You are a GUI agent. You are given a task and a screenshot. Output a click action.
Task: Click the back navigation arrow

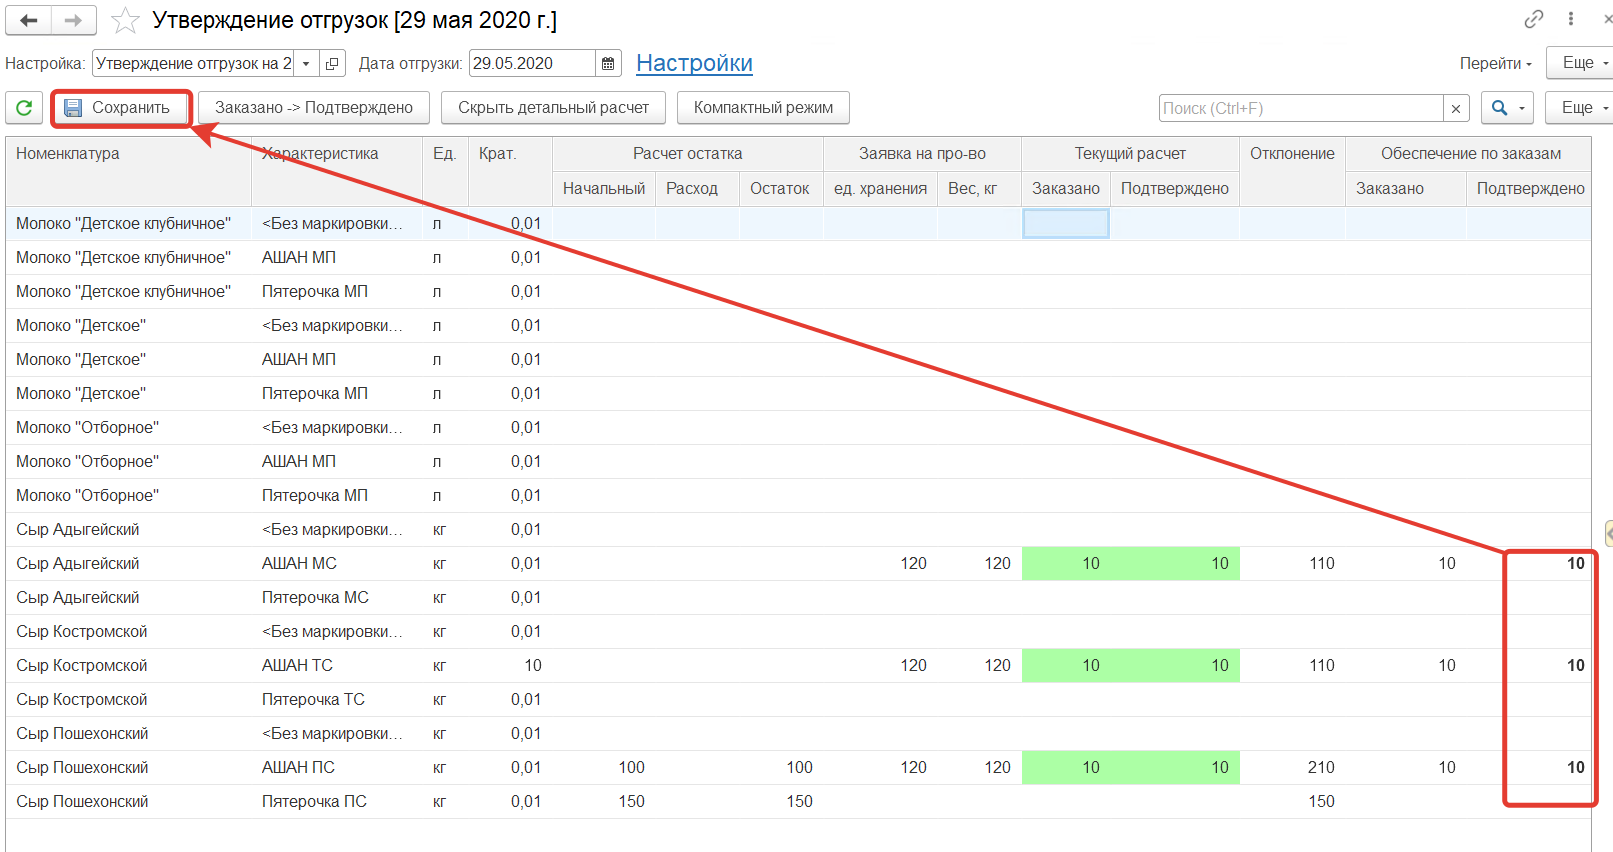[x=29, y=20]
